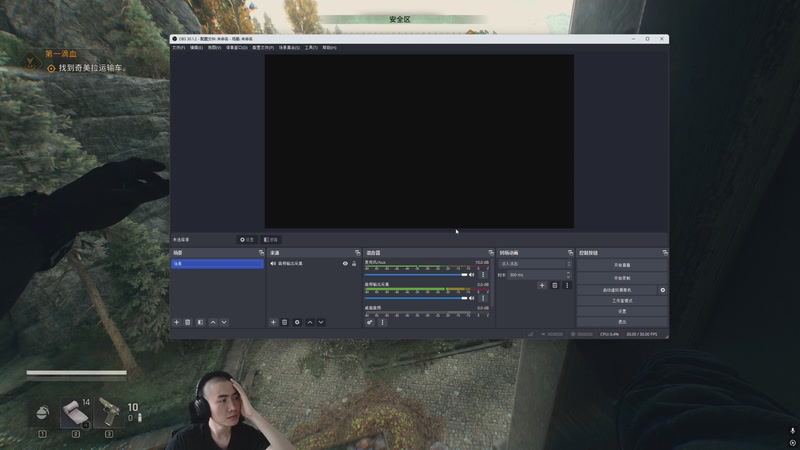Open transition type dropdown
The image size is (800, 450).
534,264
